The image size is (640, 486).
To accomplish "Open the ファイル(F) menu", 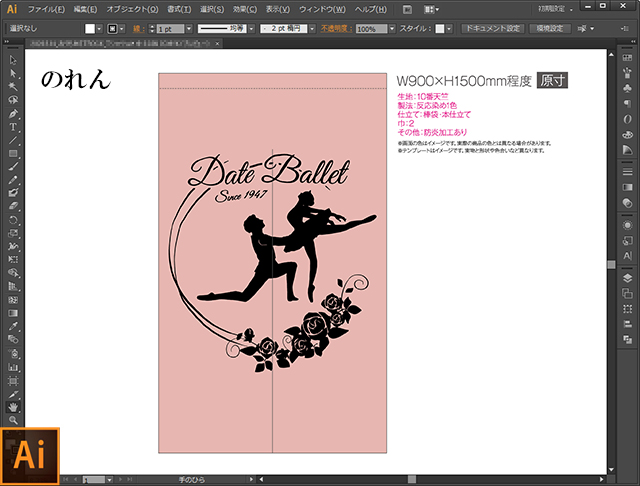I will click(46, 9).
